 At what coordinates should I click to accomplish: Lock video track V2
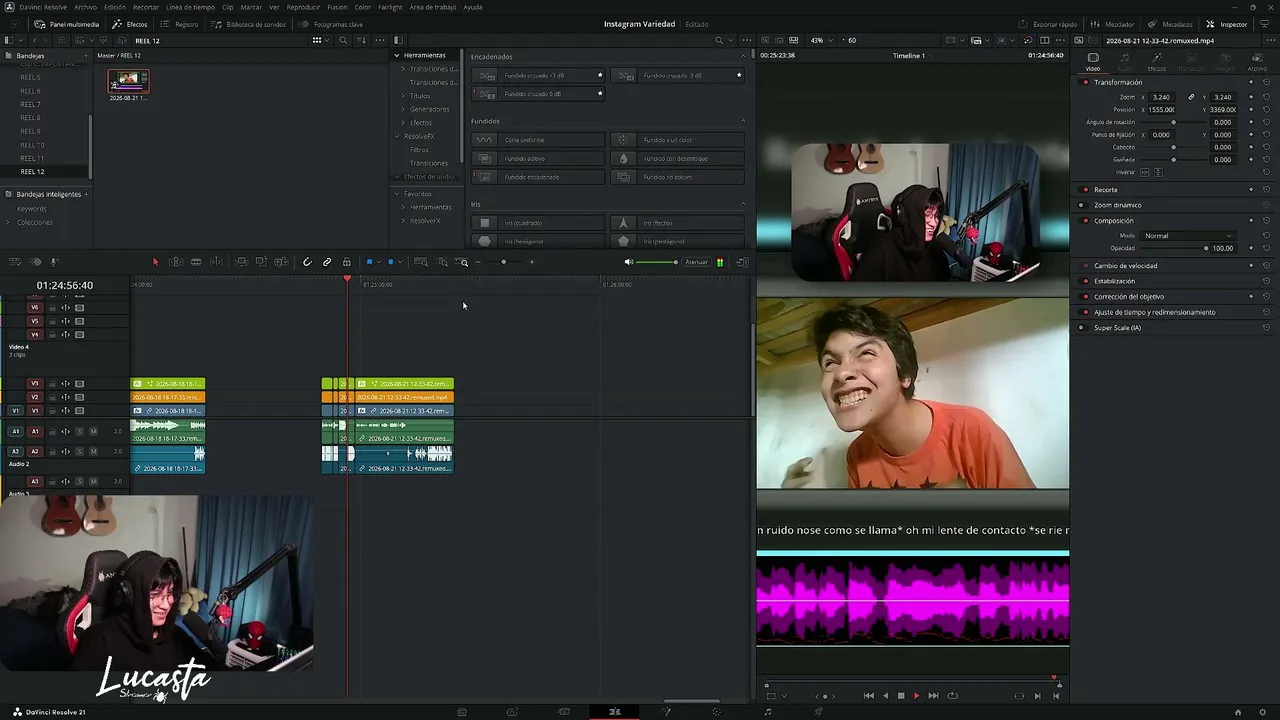(53, 397)
